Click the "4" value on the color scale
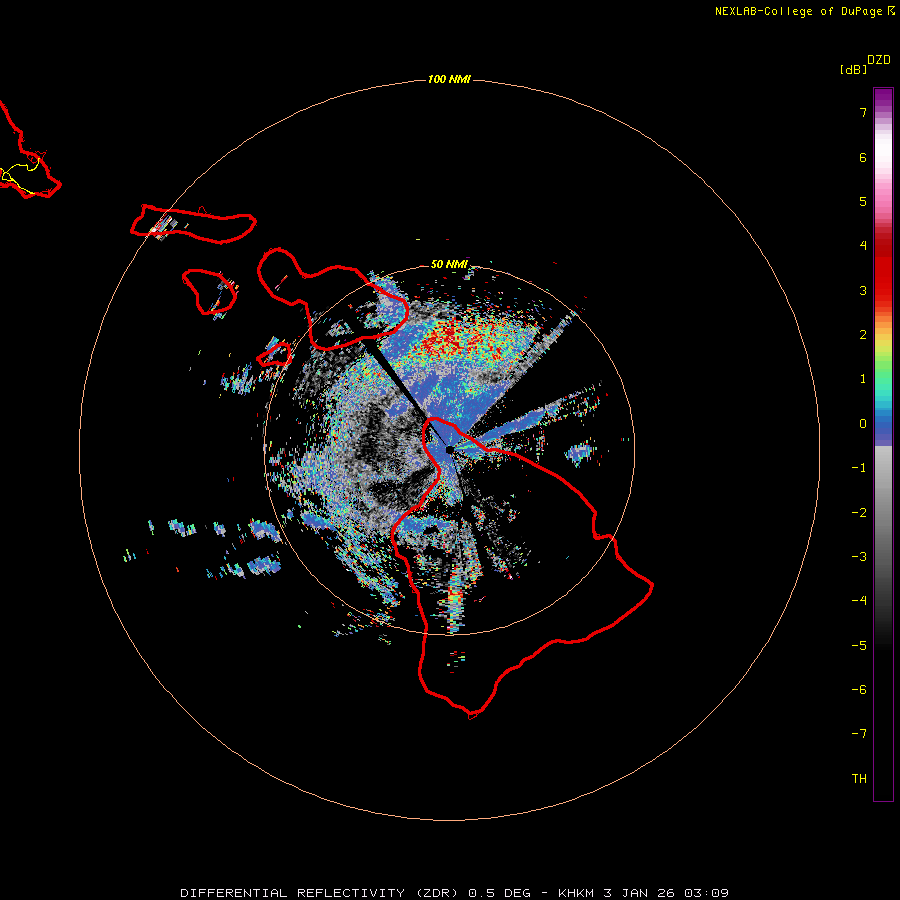900x900 pixels. [x=863, y=245]
